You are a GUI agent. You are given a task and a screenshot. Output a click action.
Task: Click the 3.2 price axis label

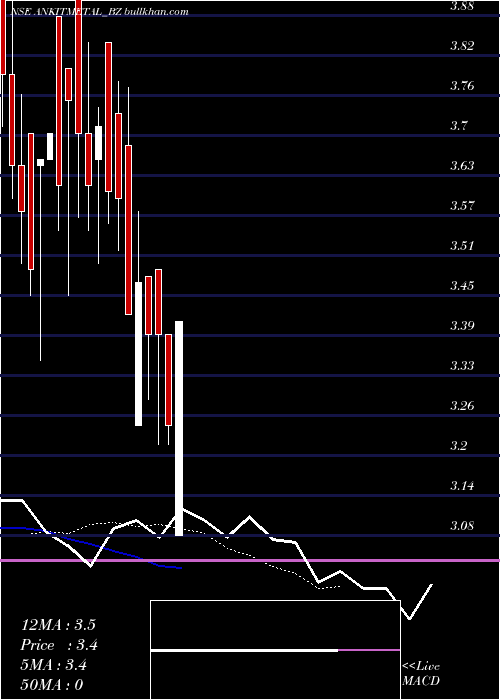click(x=459, y=446)
